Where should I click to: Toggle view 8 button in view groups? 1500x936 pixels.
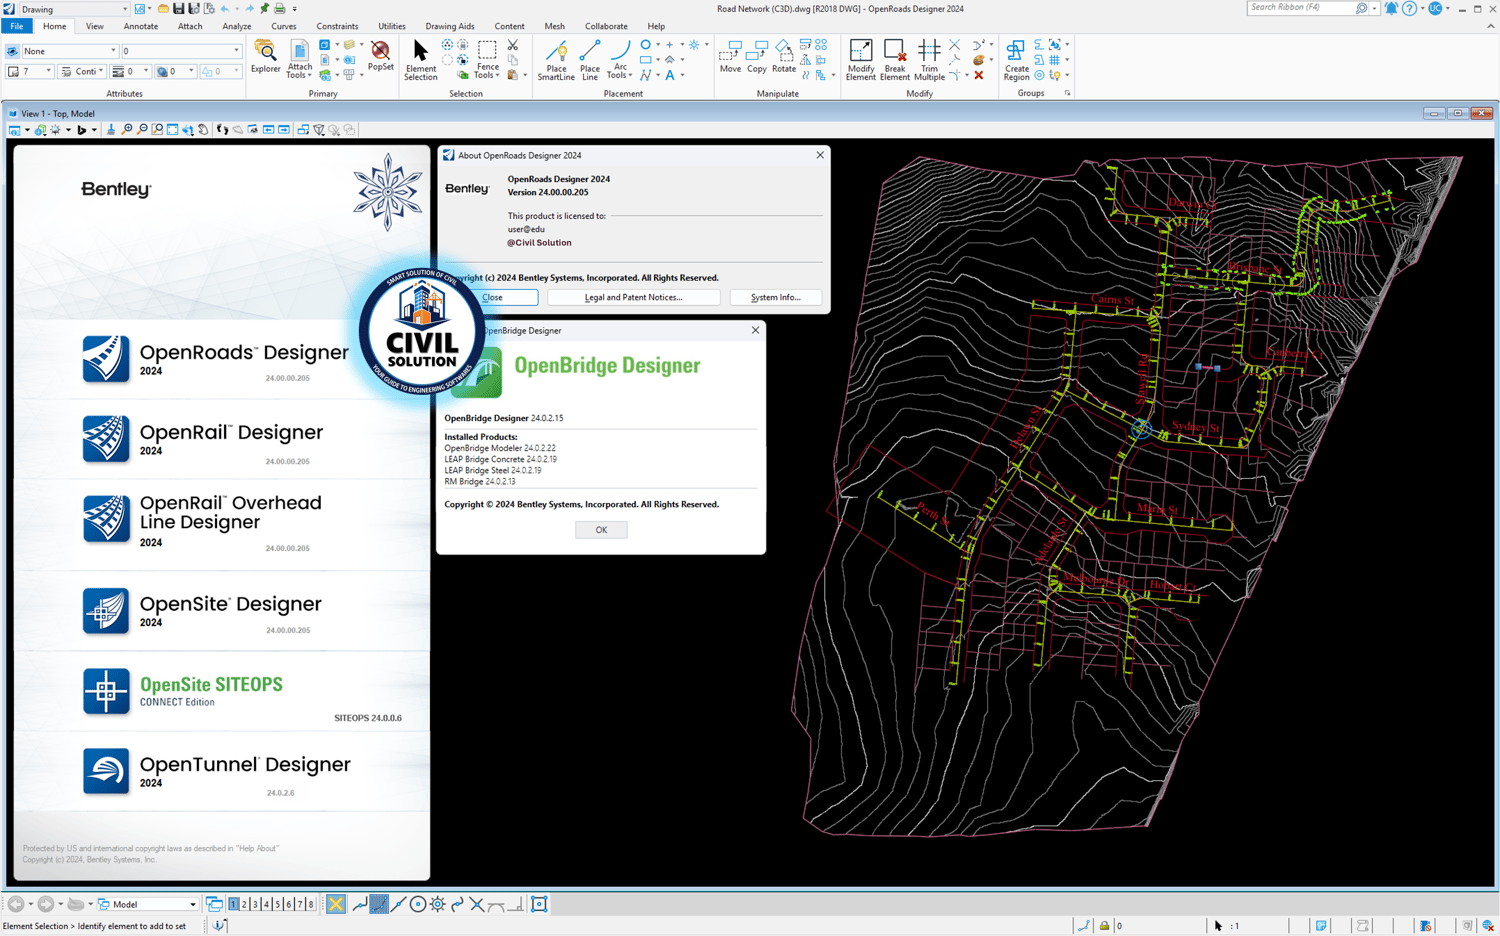click(x=310, y=904)
